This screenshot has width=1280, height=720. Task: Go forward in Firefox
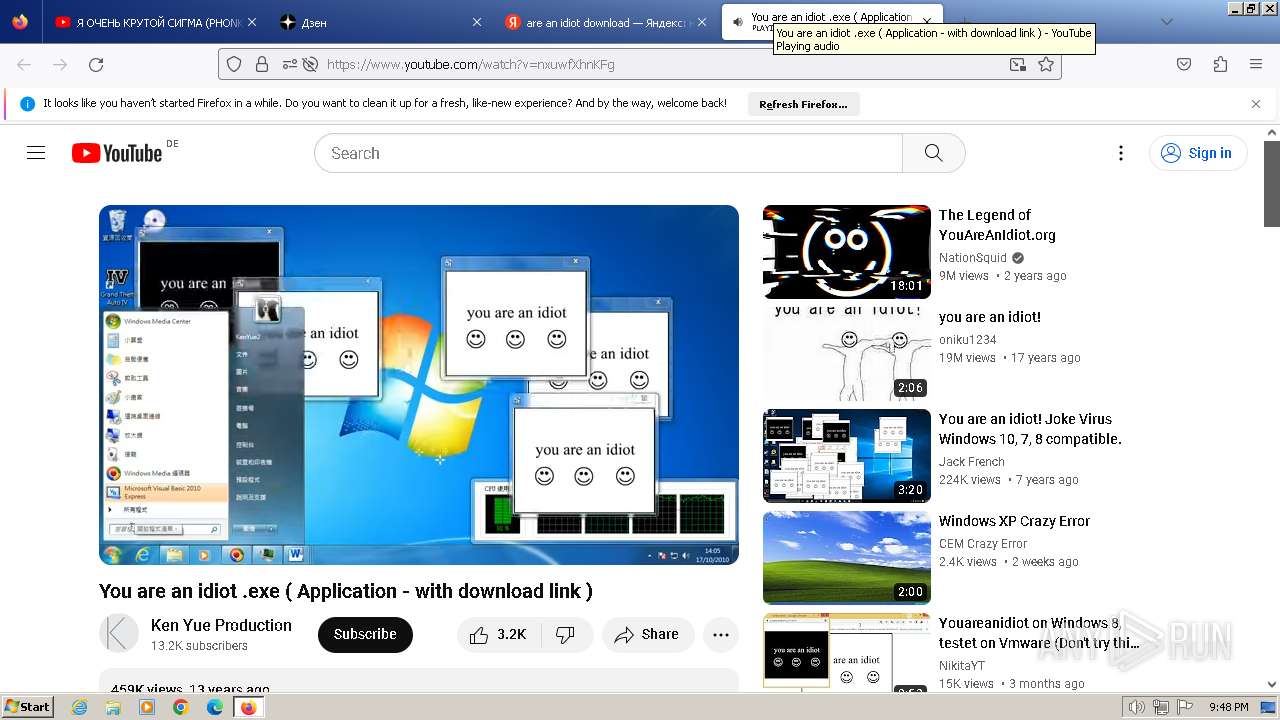(60, 64)
